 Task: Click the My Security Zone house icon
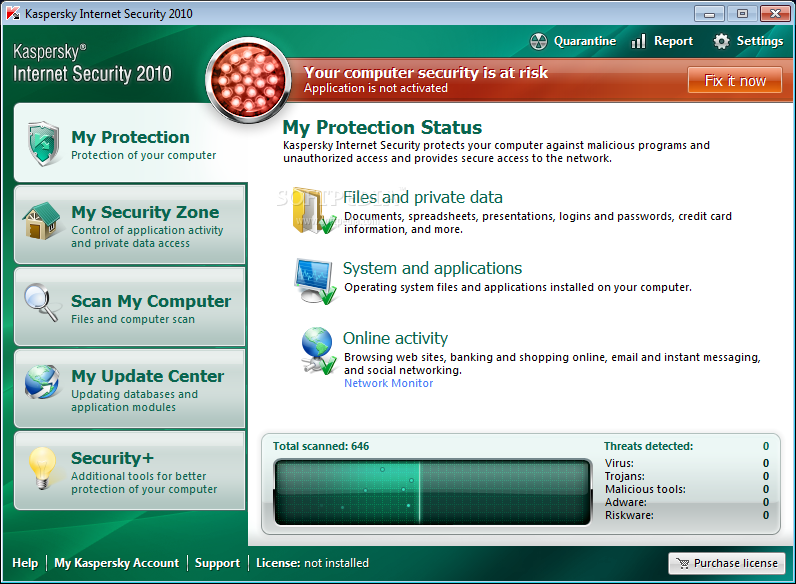click(41, 221)
